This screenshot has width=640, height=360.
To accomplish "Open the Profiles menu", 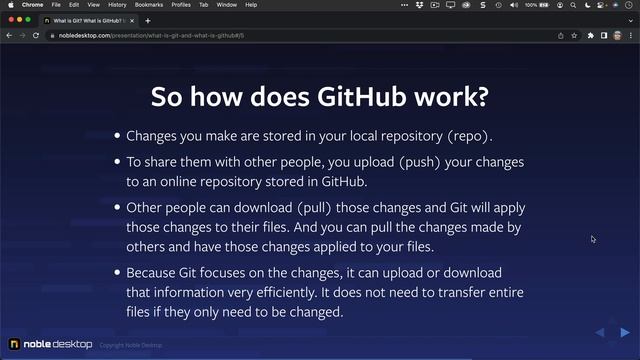I will point(181,5).
